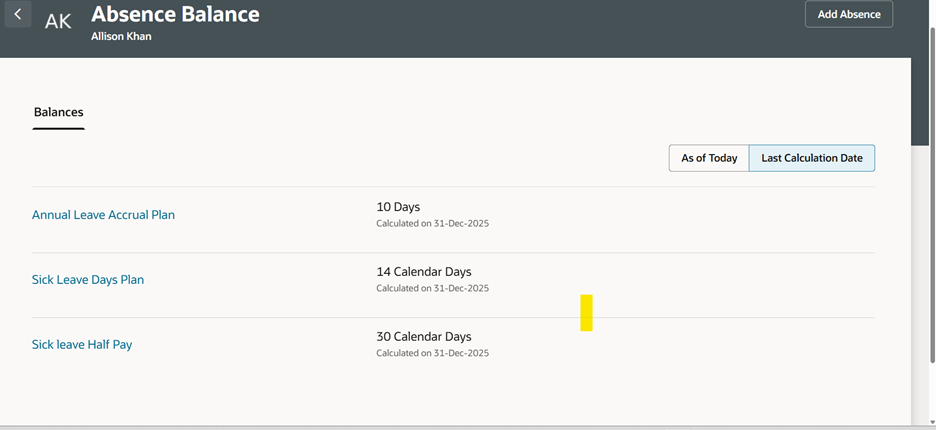Click the 10 Days balance value
The height and width of the screenshot is (430, 936).
(x=398, y=207)
